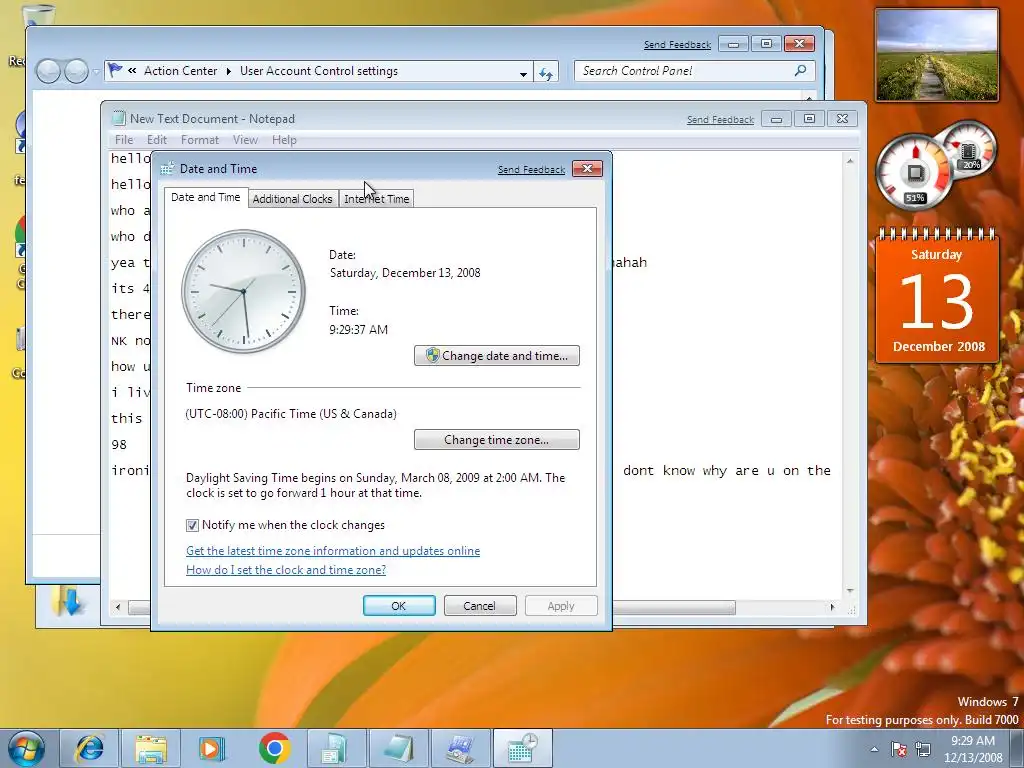Image resolution: width=1024 pixels, height=768 pixels.
Task: Click the calendar gadget showing Saturday 13
Action: [x=938, y=297]
